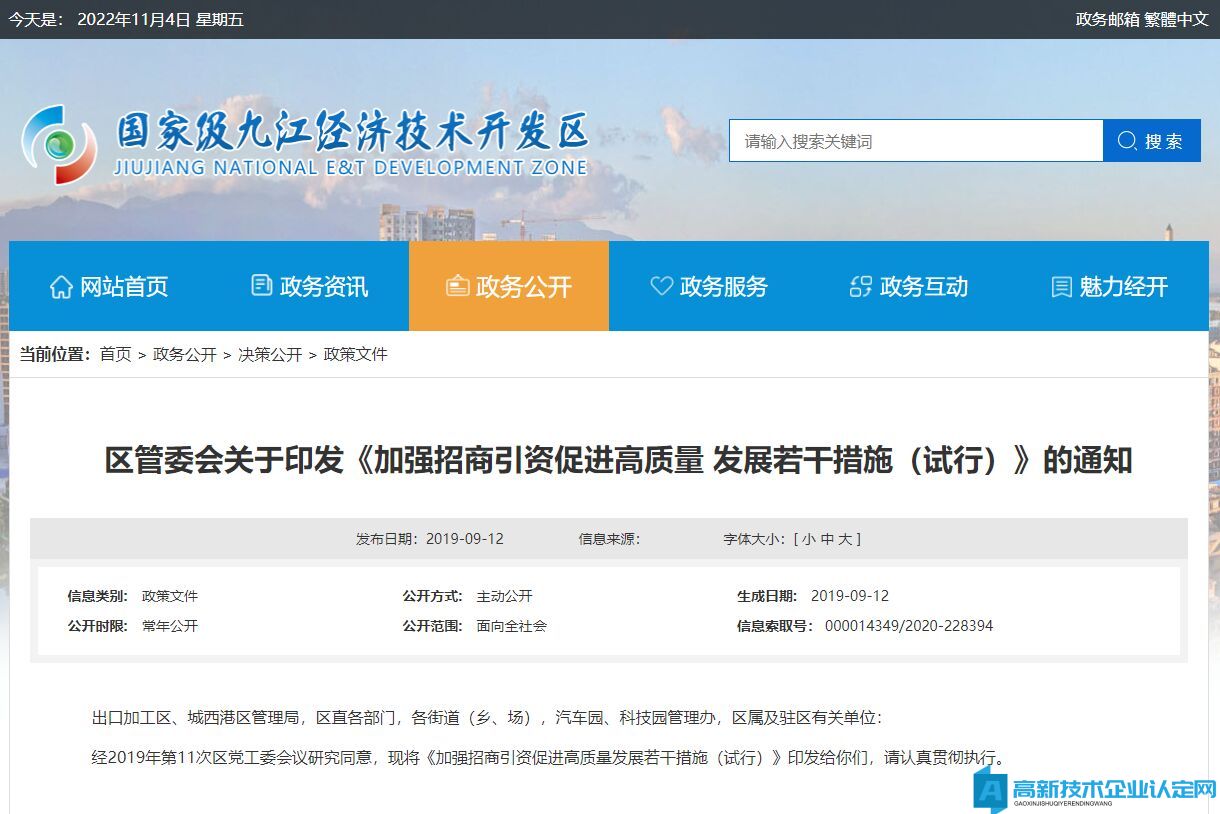Screen dimensions: 1220x814
Task: Switch language to 繁體中文
Action: click(1177, 19)
